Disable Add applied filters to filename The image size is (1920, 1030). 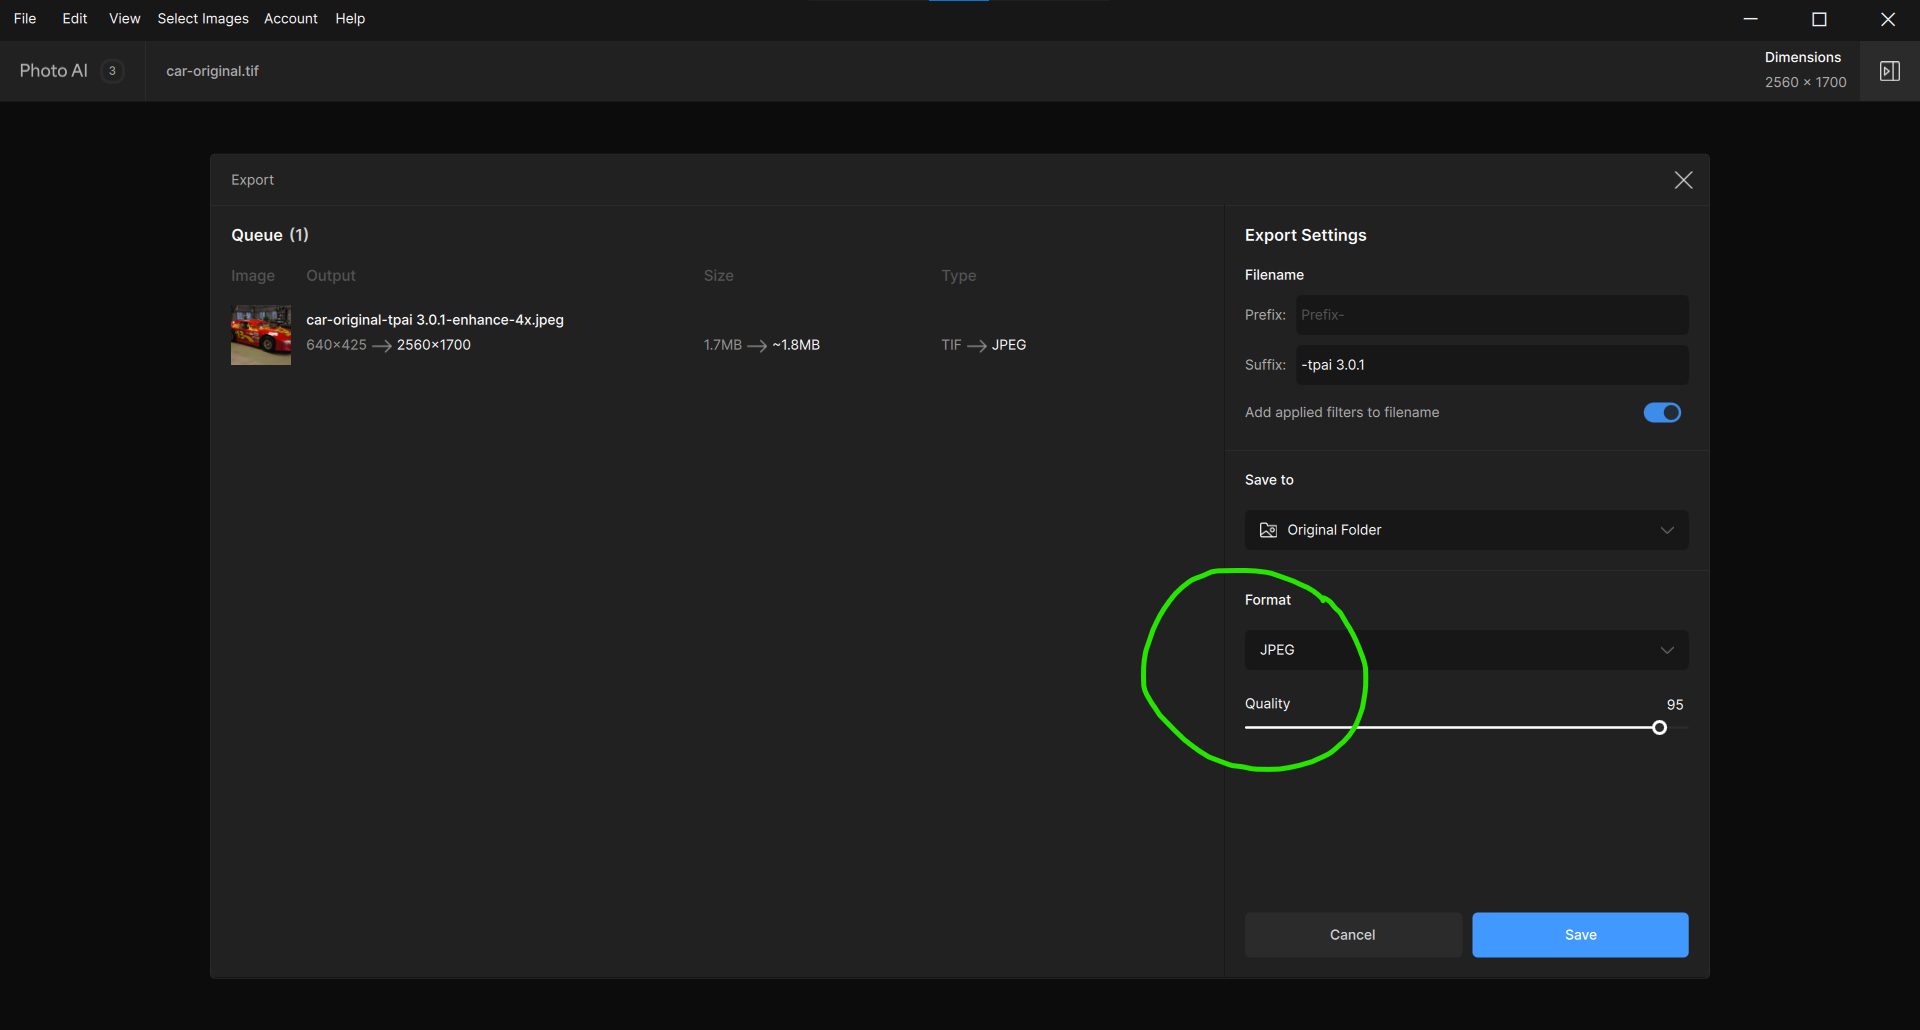tap(1661, 412)
